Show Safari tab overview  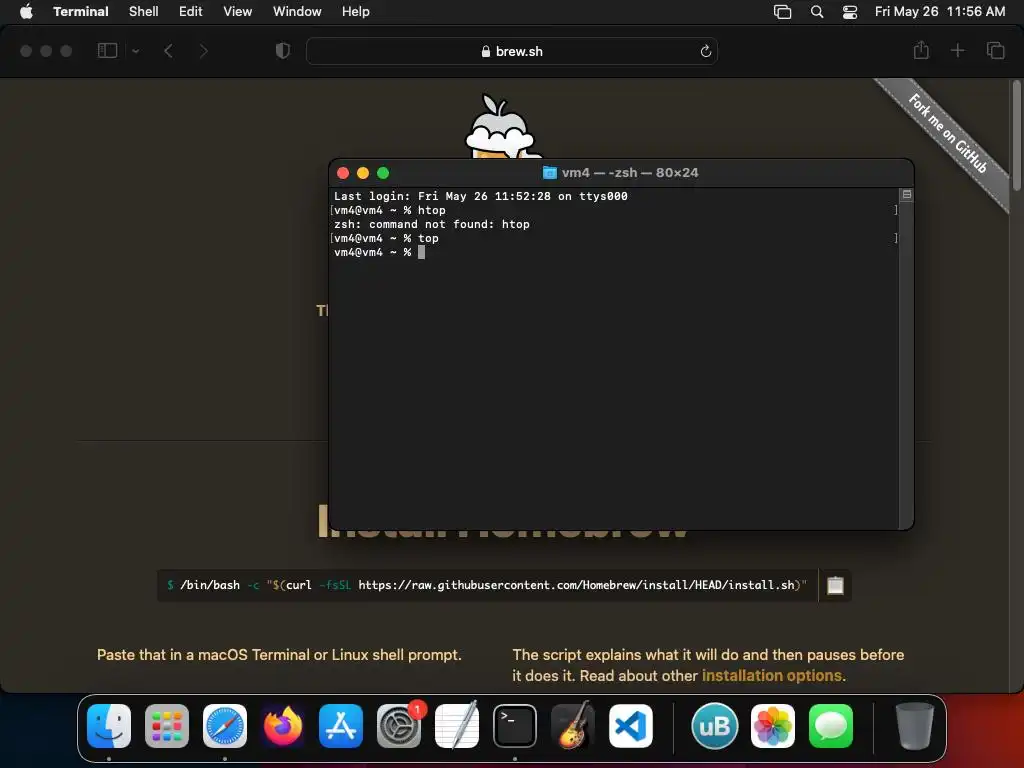[x=995, y=50]
